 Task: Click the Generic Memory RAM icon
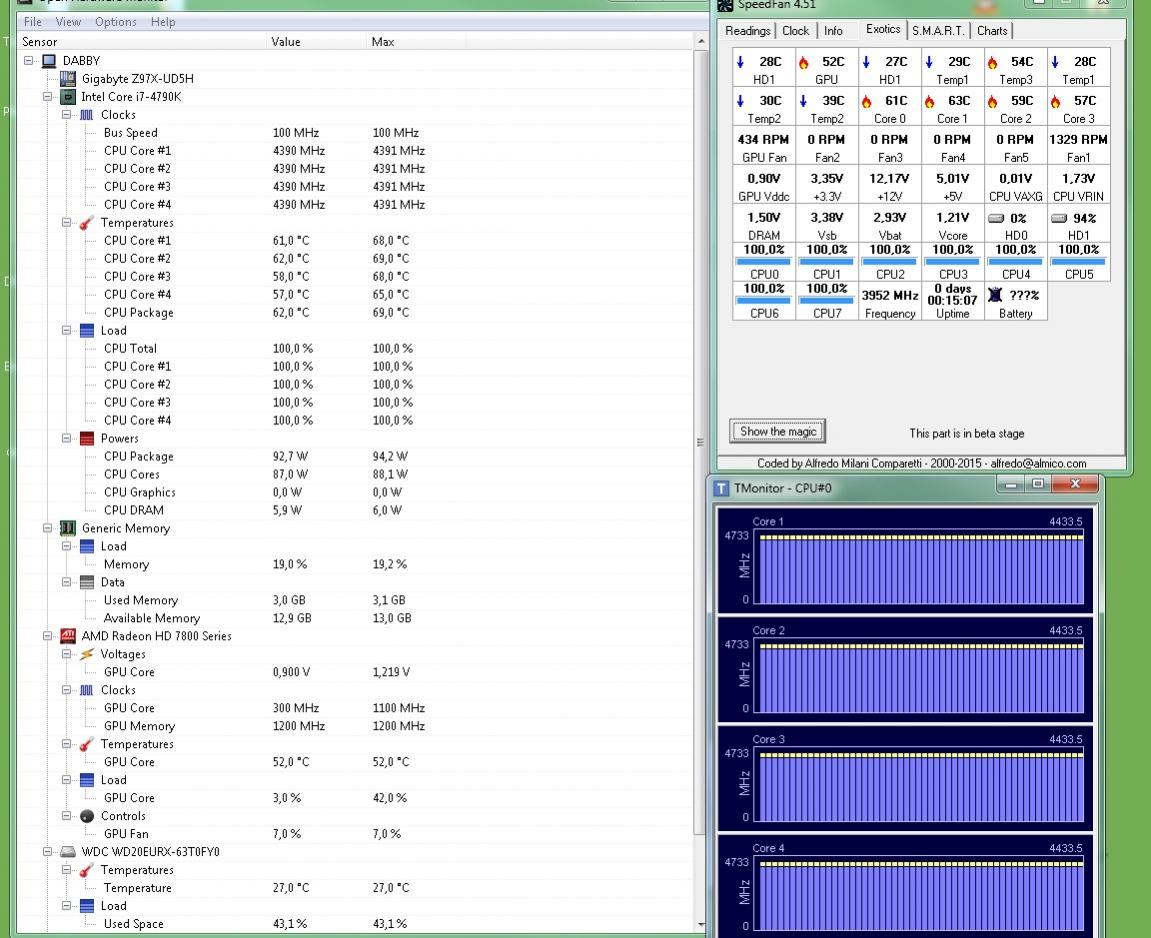coord(68,528)
